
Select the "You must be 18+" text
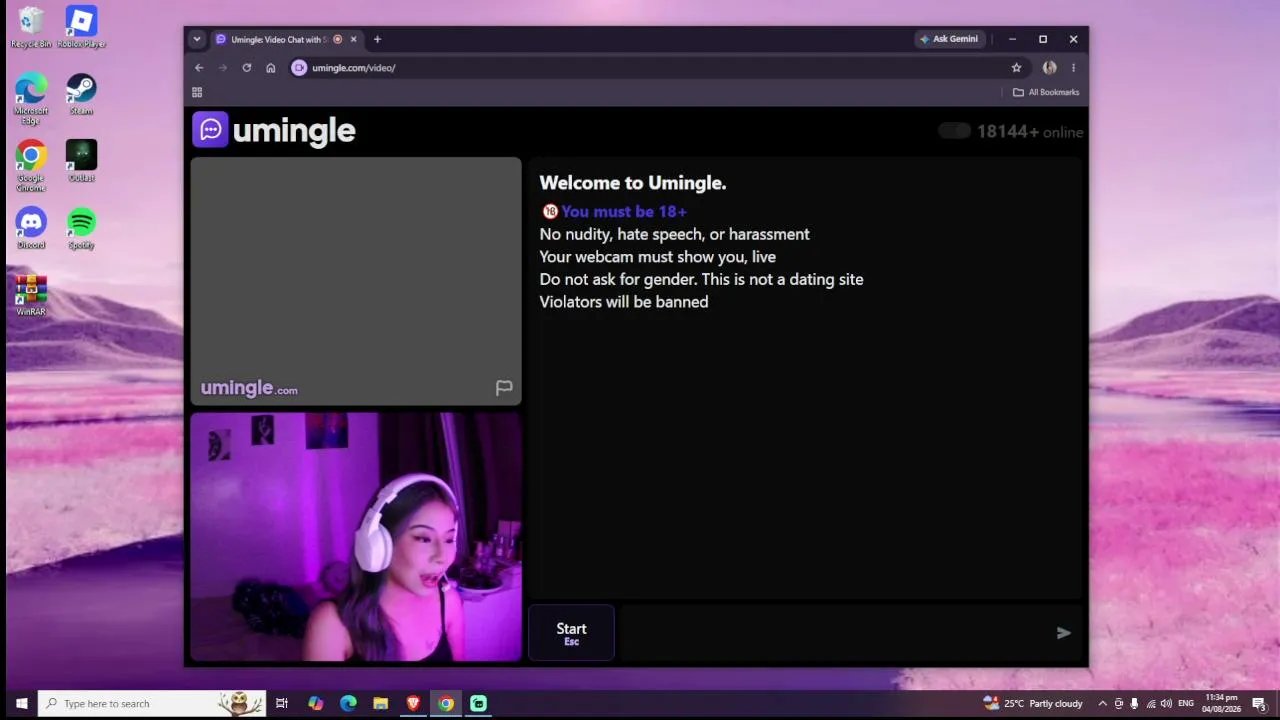[624, 211]
